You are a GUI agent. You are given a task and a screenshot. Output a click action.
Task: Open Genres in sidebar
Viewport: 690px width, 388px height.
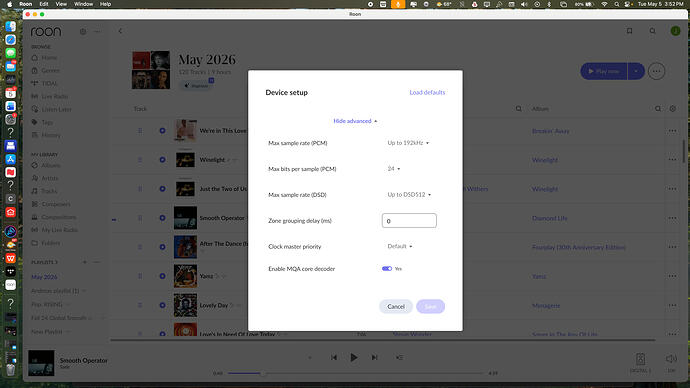(x=50, y=70)
